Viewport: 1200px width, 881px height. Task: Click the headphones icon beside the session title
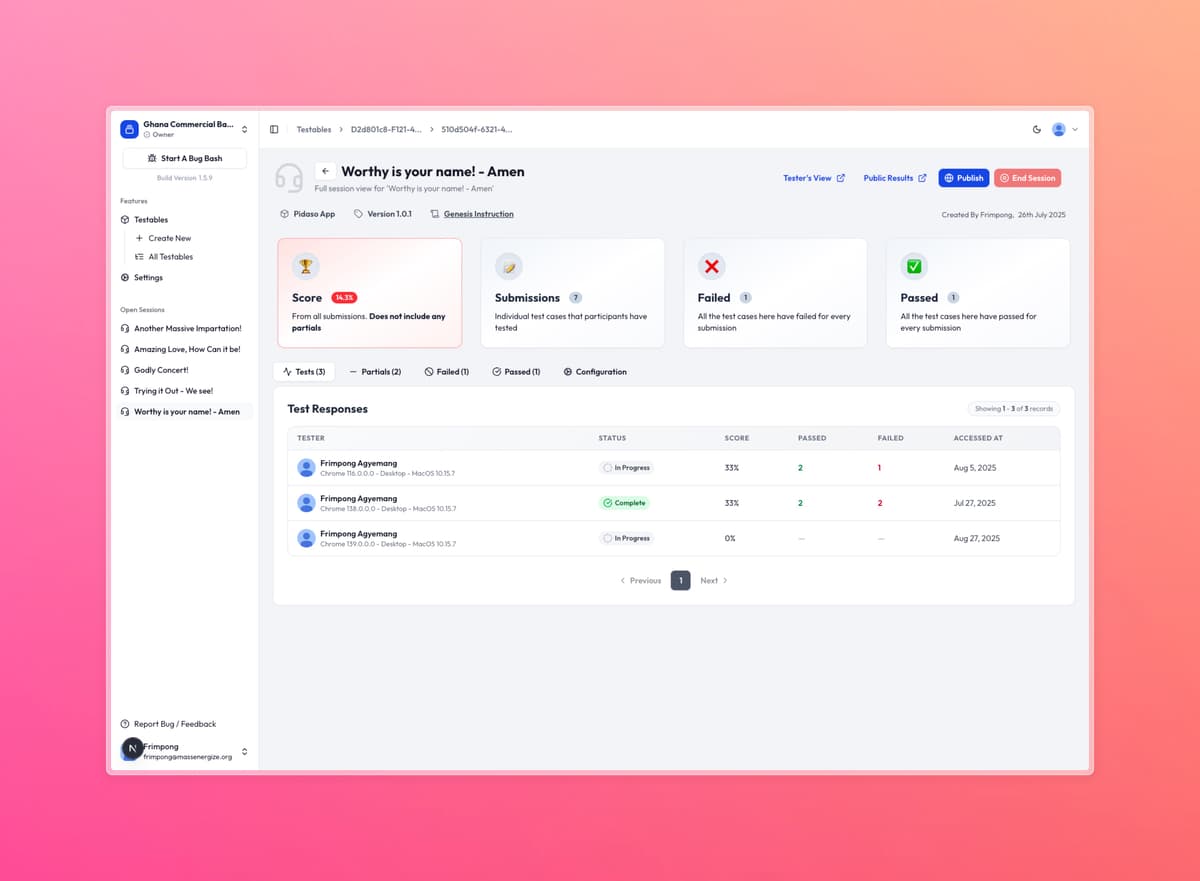(x=290, y=177)
